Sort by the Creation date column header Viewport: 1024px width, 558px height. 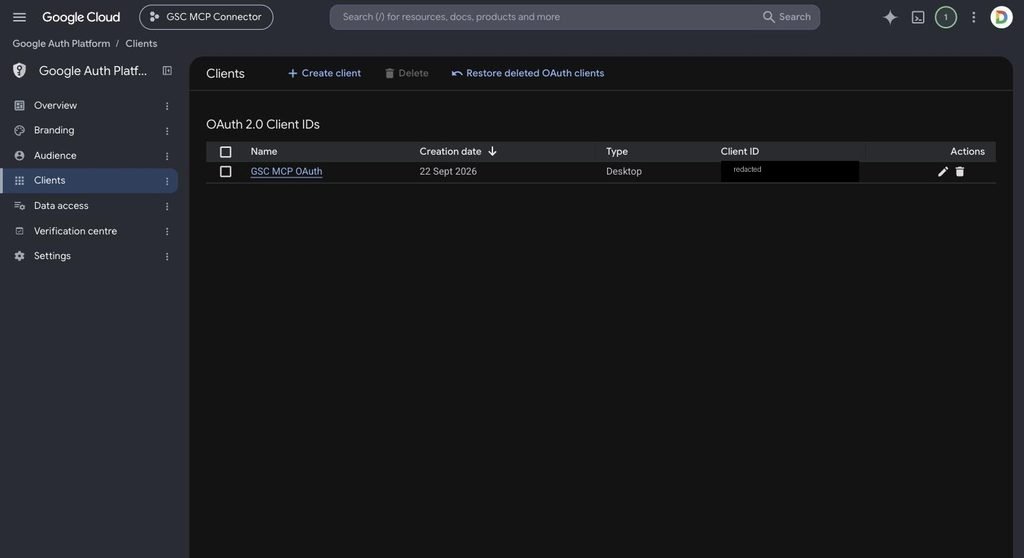click(x=450, y=151)
